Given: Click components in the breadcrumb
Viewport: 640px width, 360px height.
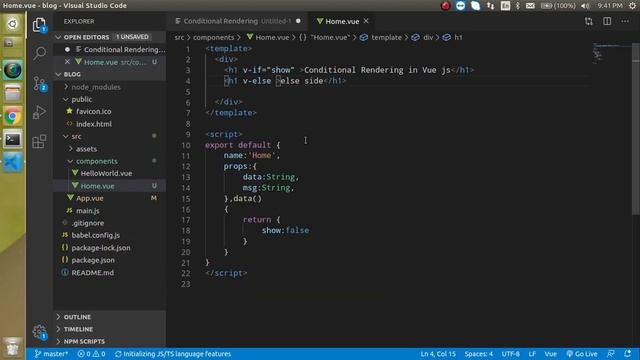Looking at the screenshot, I should (213, 37).
